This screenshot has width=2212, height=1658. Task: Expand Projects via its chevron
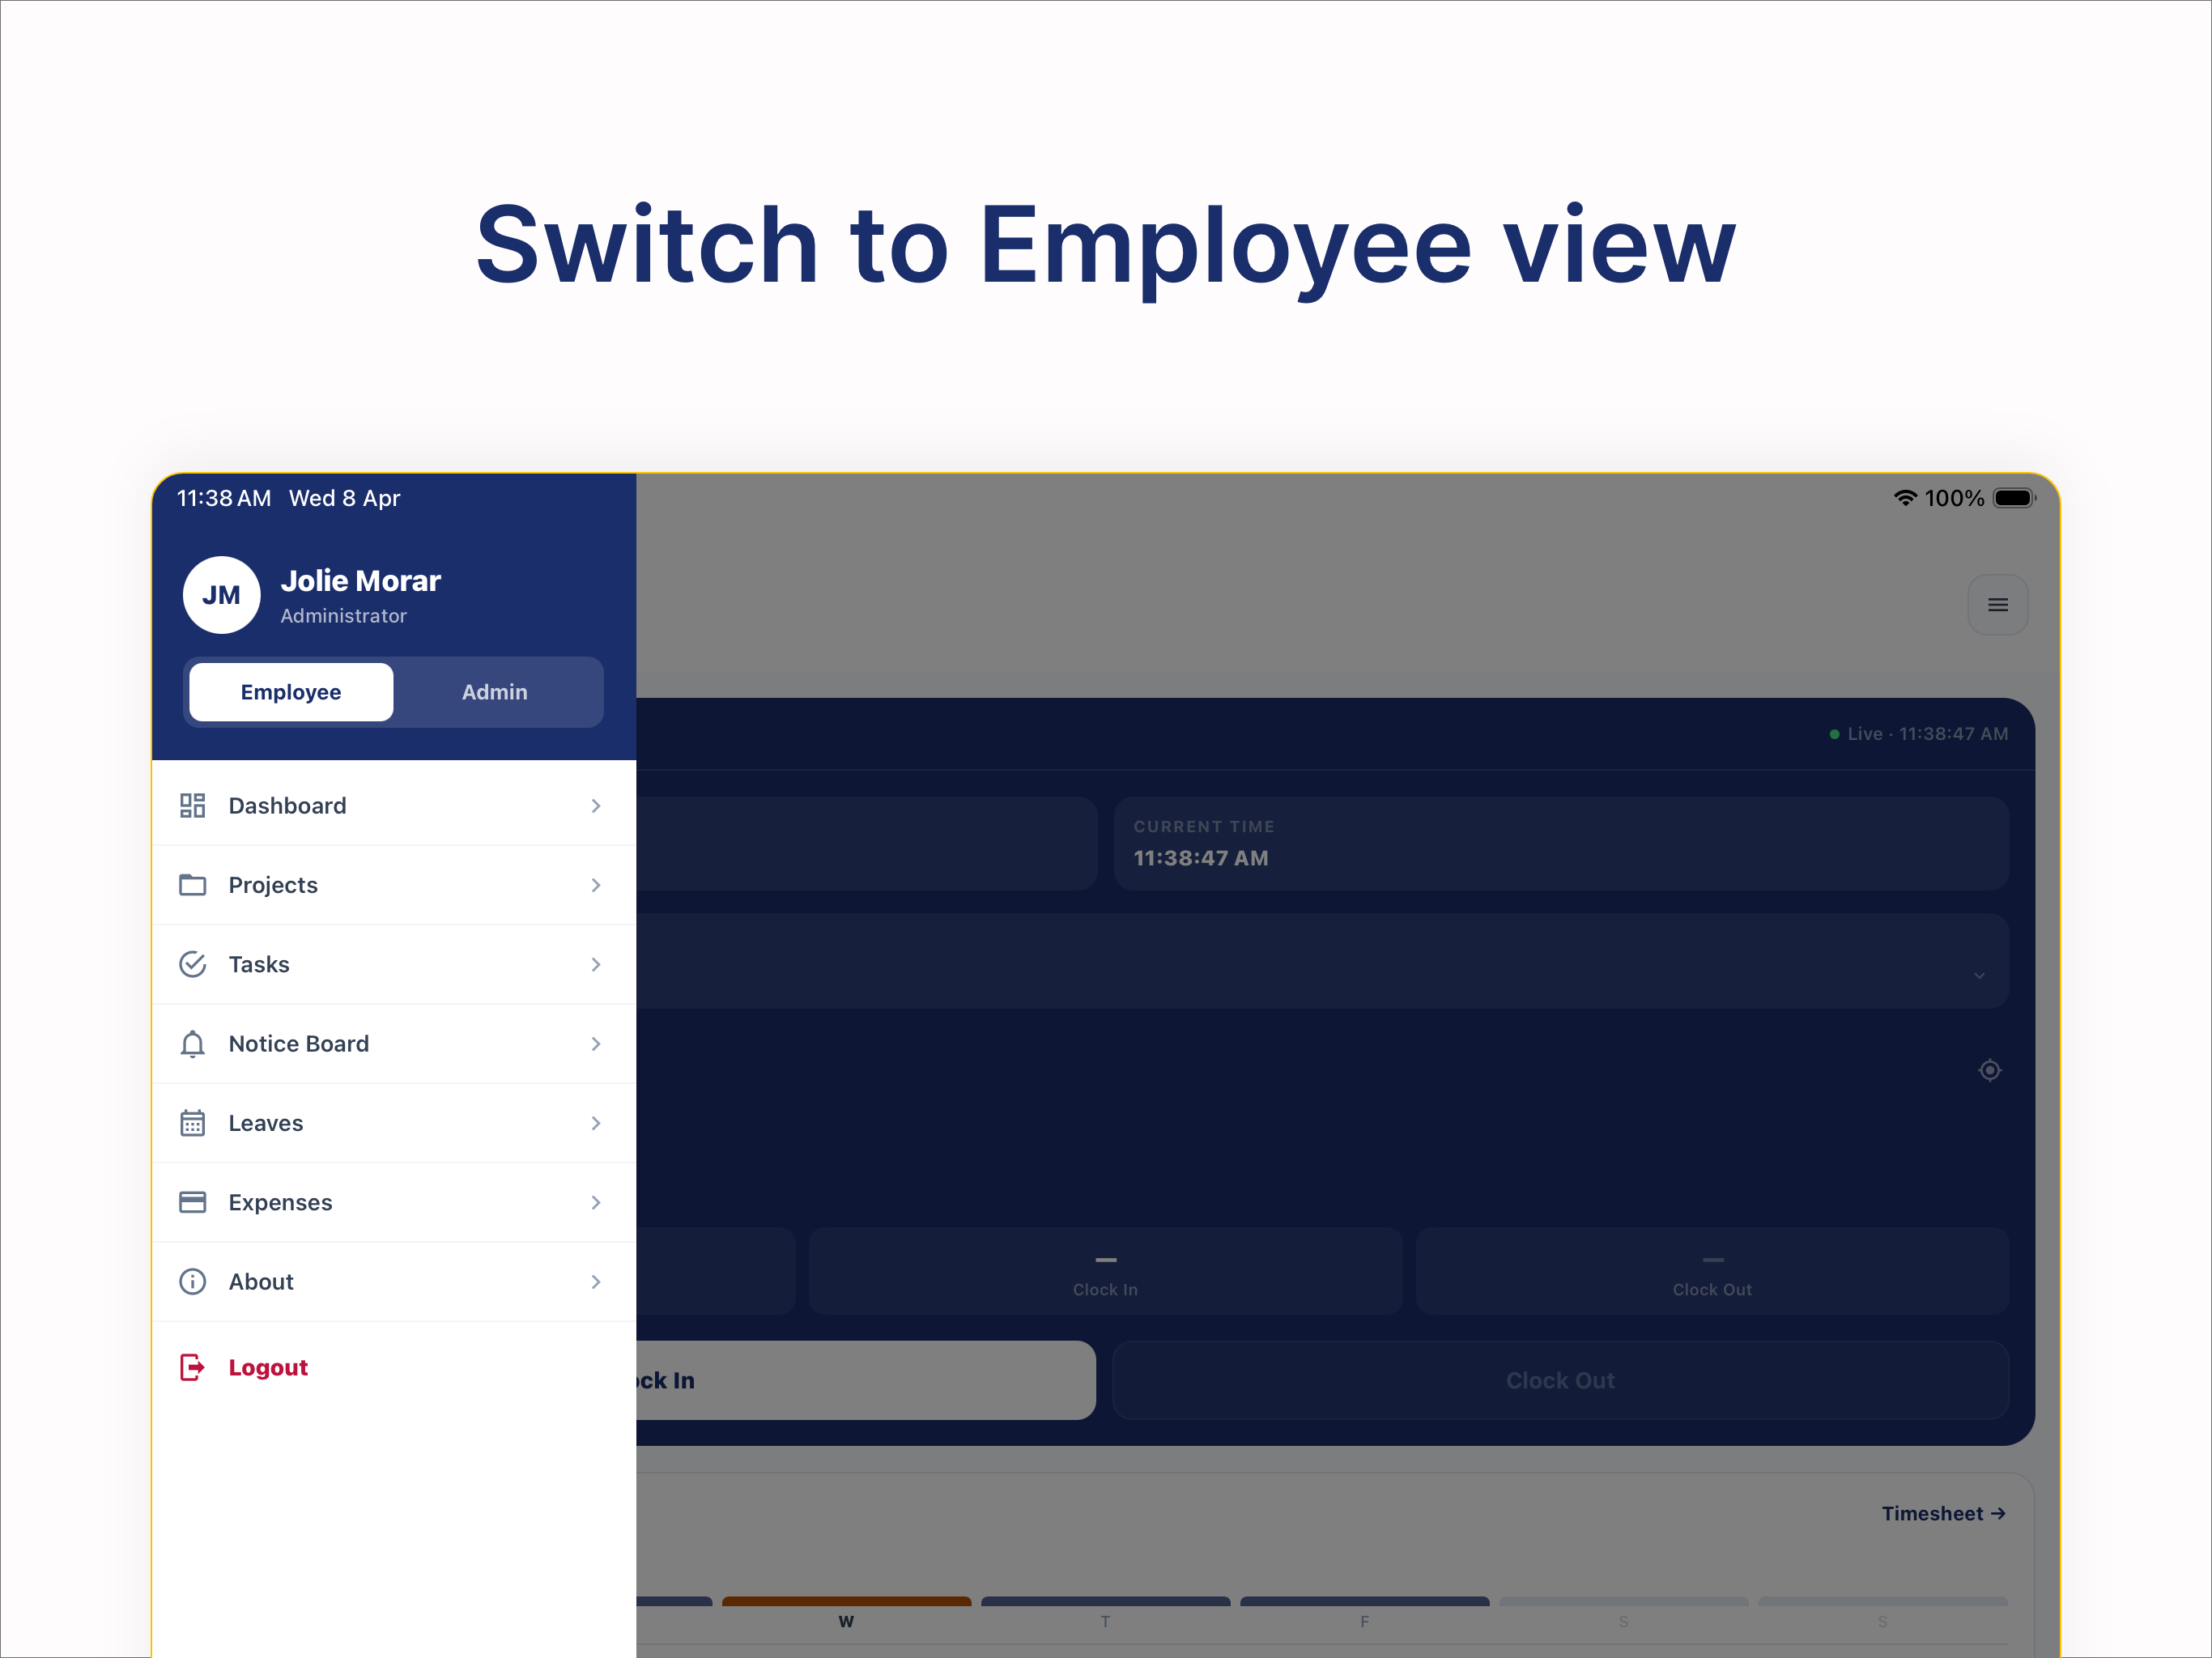pyautogui.click(x=596, y=885)
